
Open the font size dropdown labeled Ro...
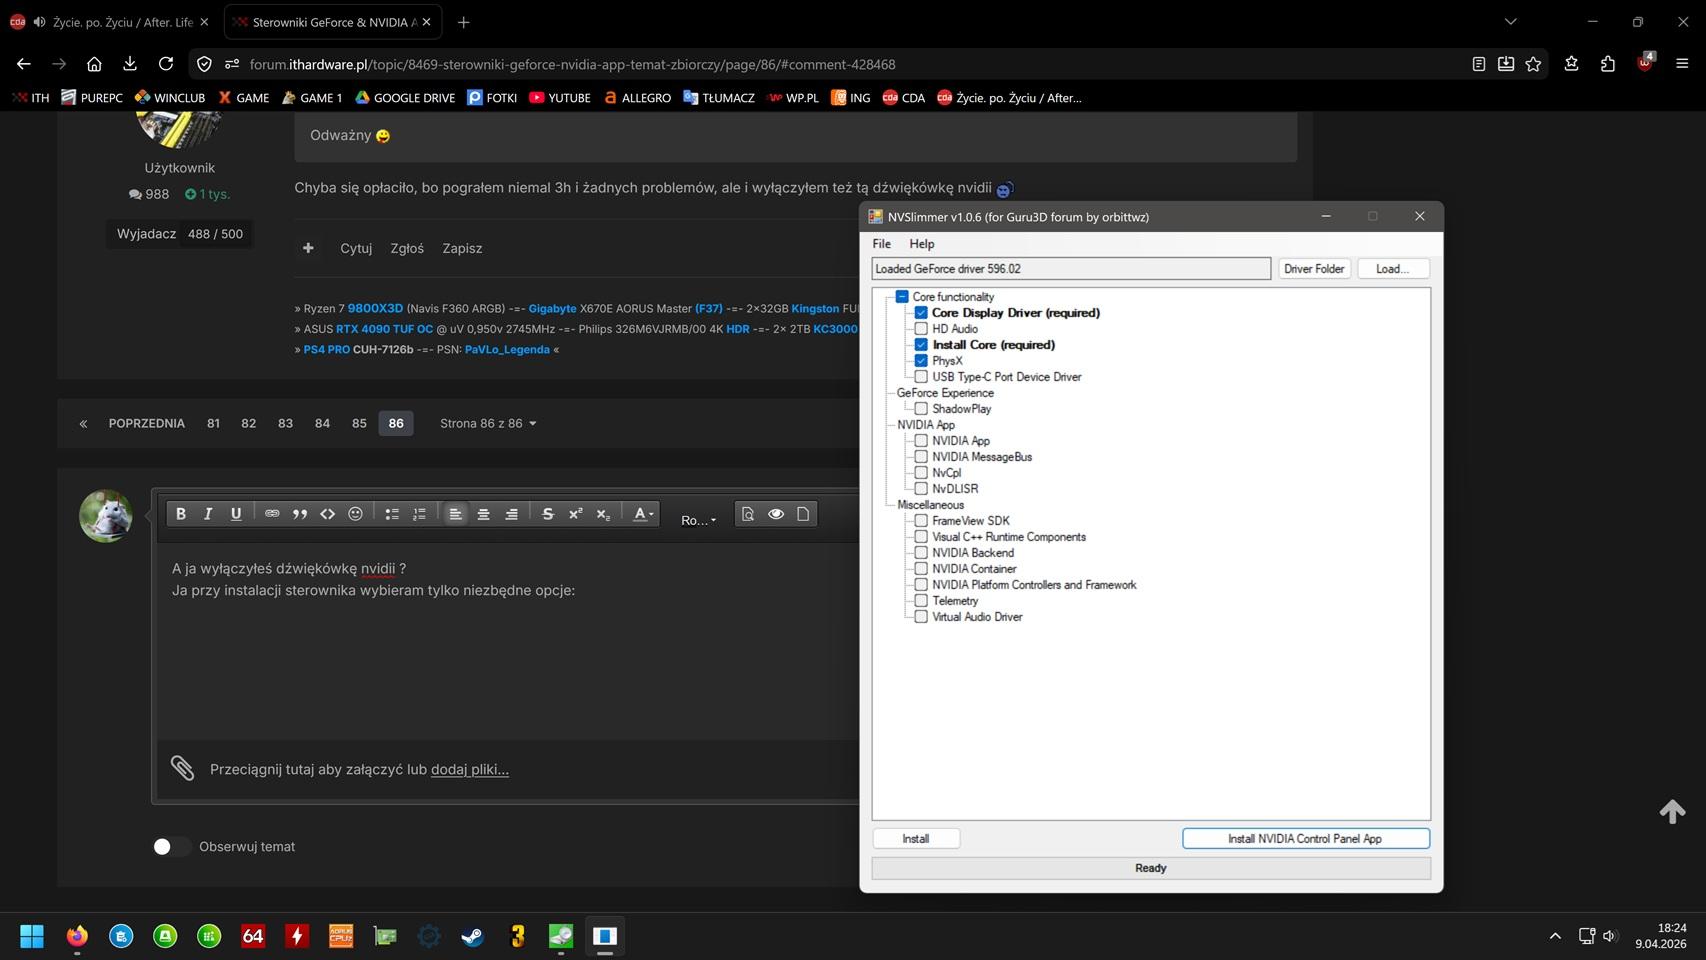point(698,520)
